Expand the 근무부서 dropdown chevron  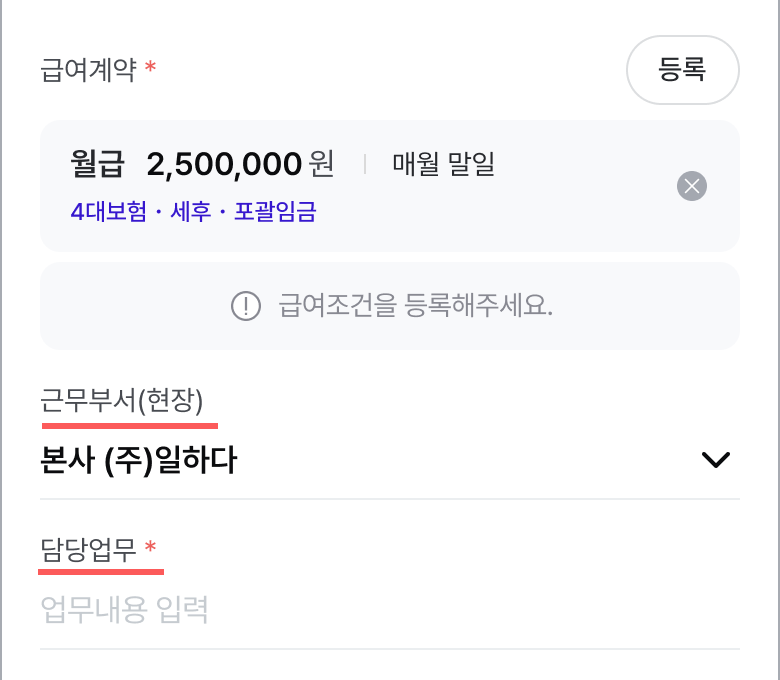715,460
